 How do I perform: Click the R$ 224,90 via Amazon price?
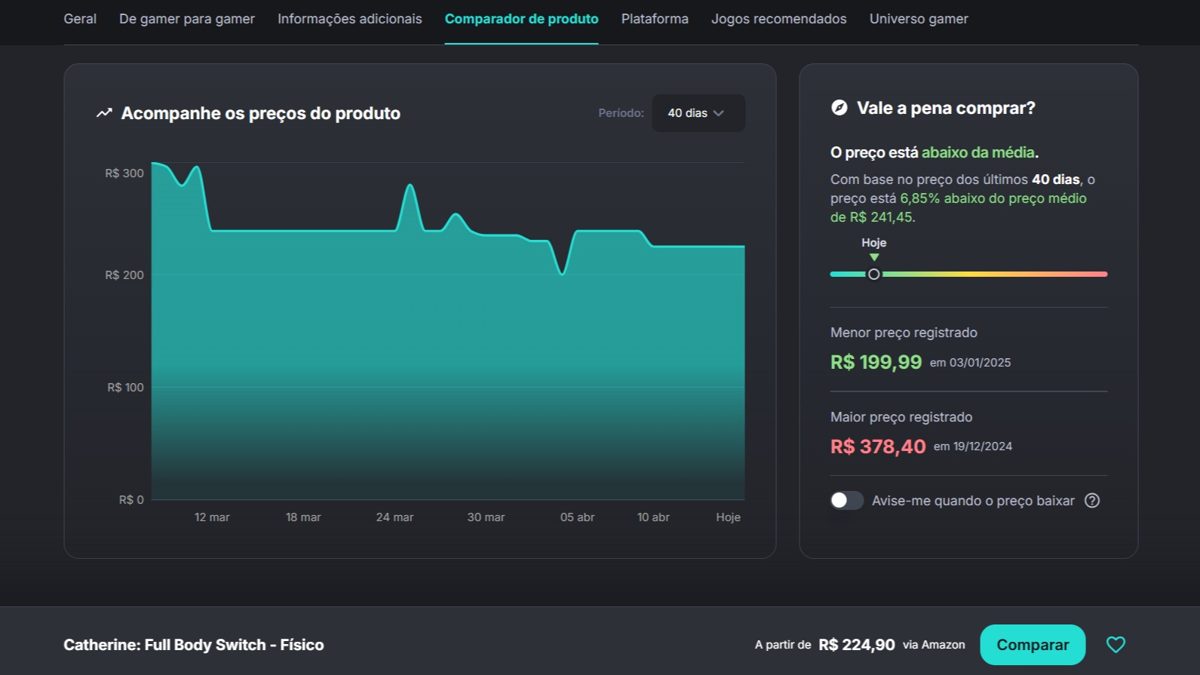point(856,645)
